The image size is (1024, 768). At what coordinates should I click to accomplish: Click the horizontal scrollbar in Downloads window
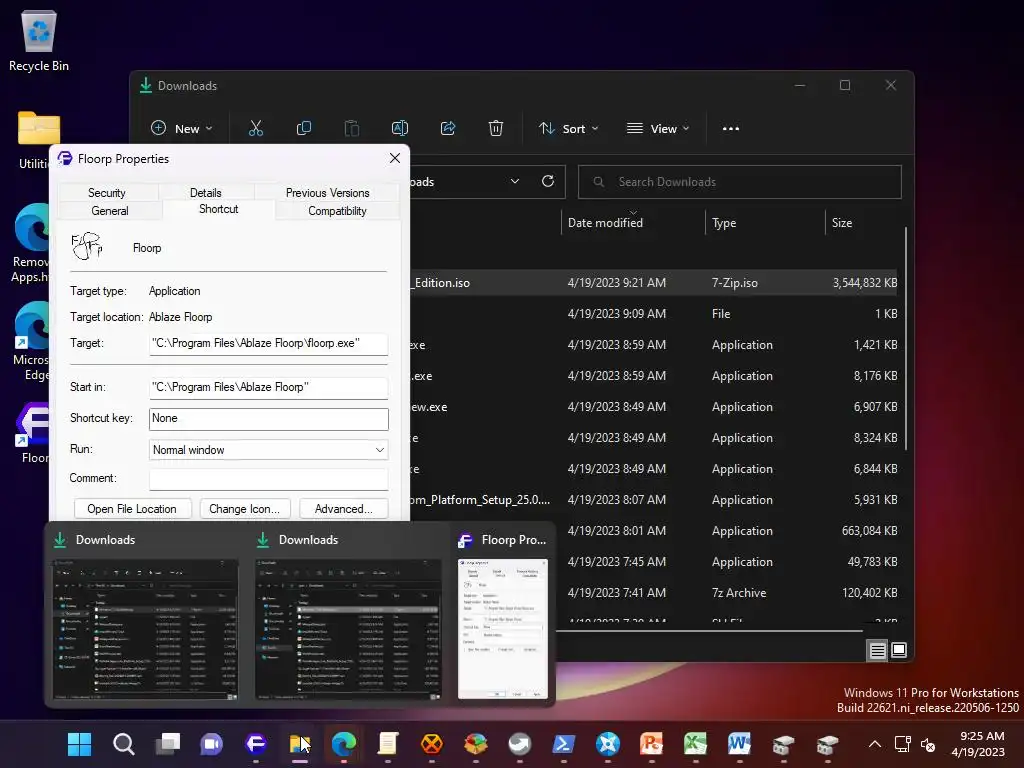[x=709, y=631]
